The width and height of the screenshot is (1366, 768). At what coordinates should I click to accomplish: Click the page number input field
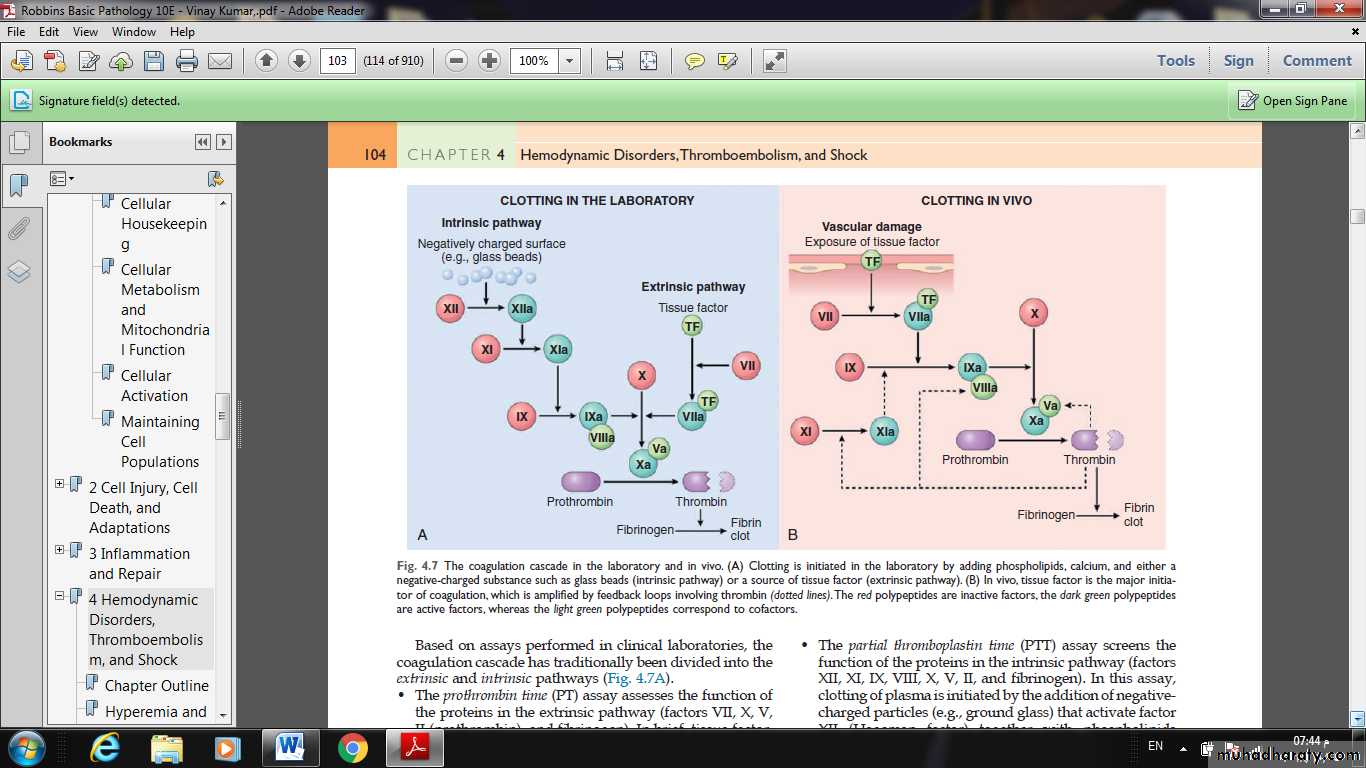(x=338, y=61)
